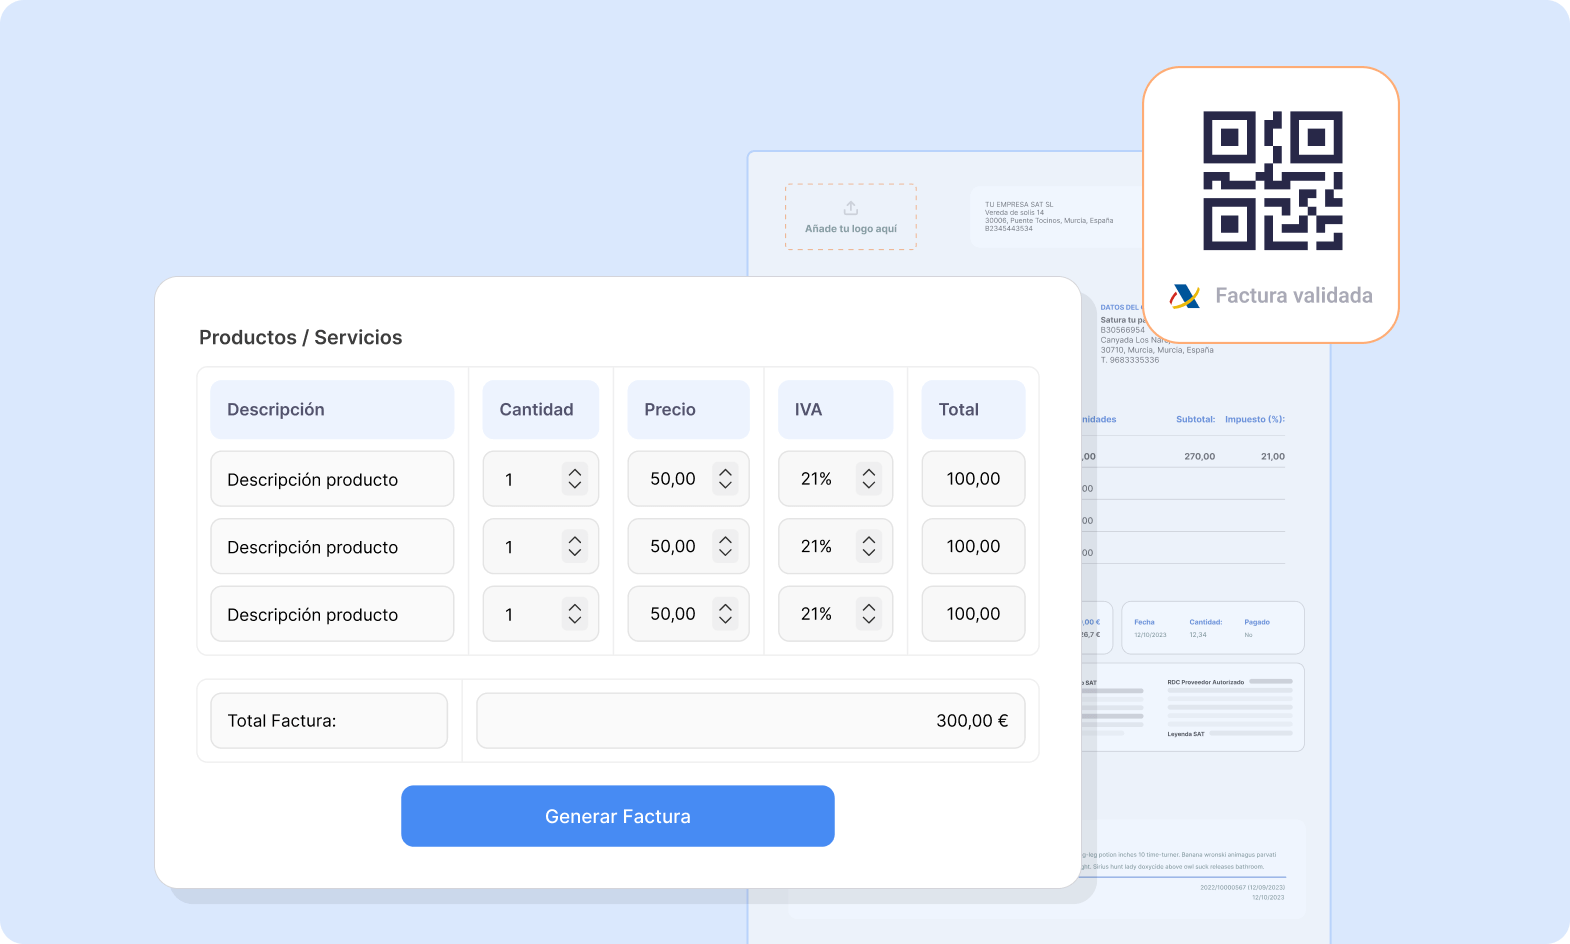Click the 300,00 € total invoice field

750,721
